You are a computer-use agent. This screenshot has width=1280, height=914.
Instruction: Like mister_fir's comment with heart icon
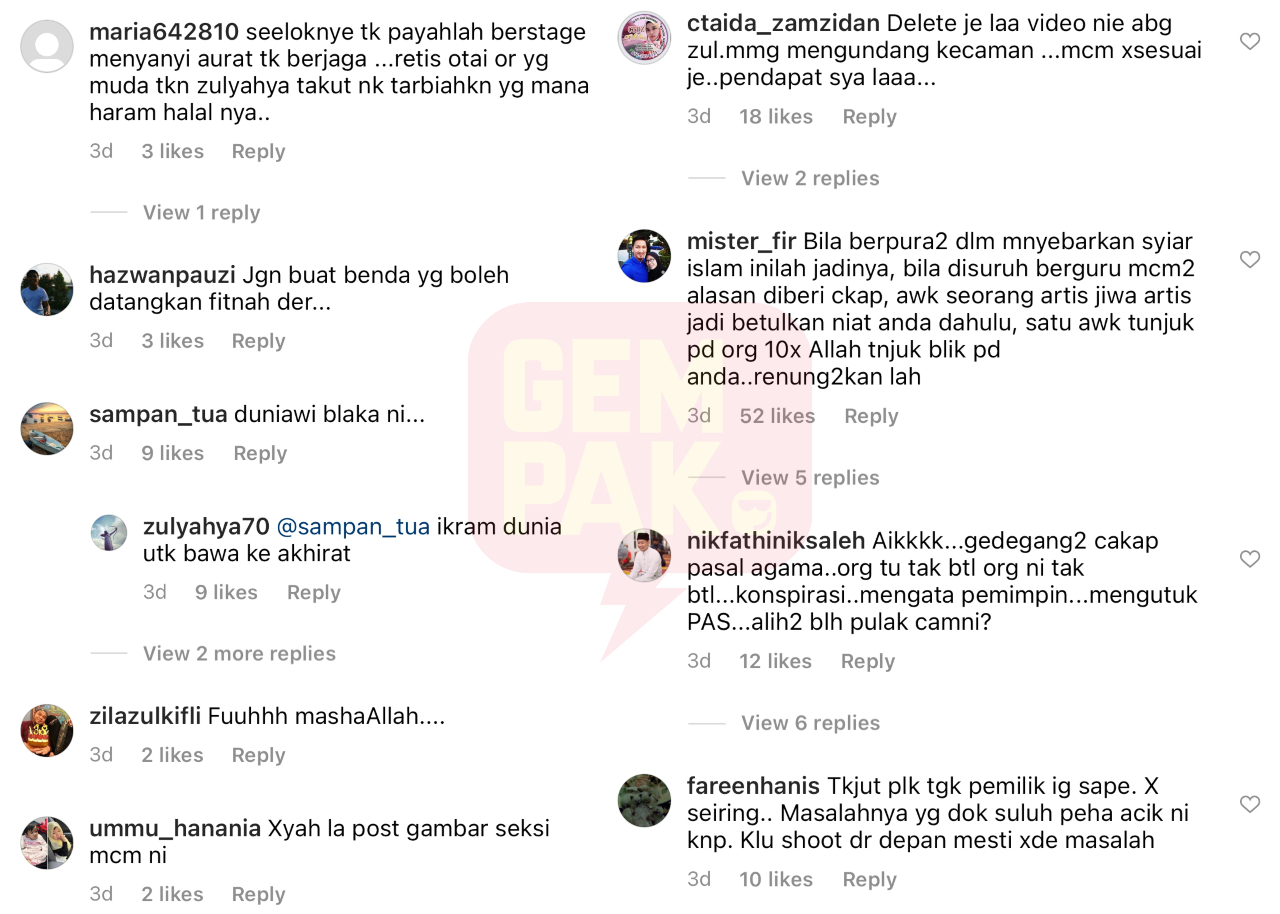(1249, 260)
